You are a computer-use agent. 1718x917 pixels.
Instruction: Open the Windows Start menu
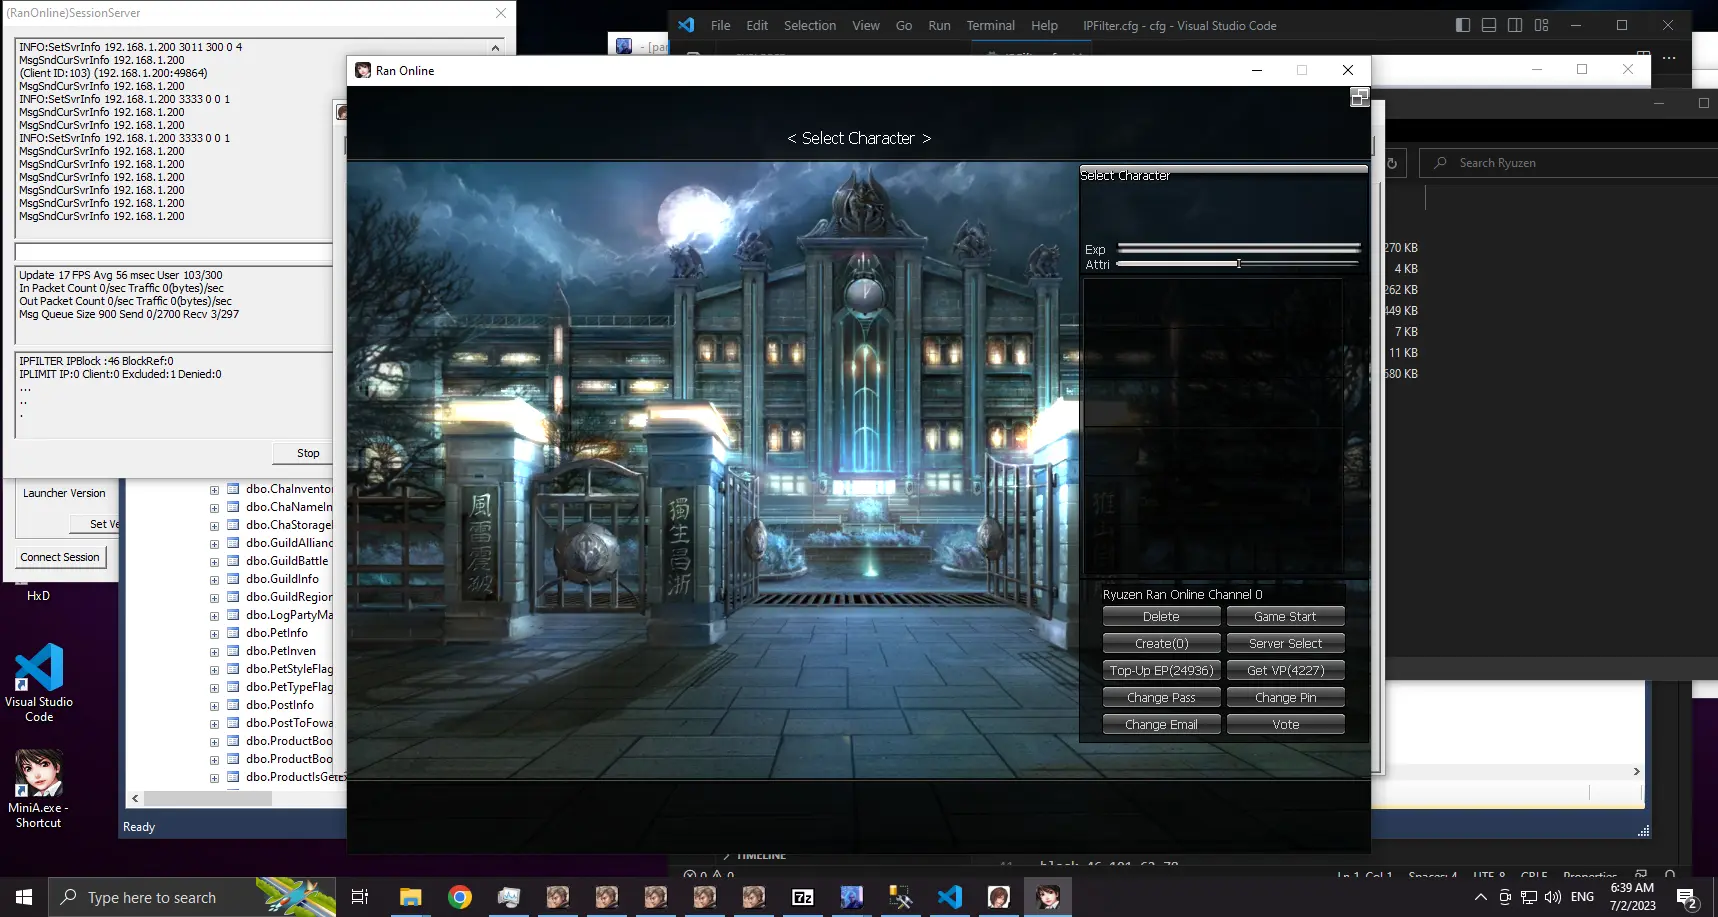point(24,897)
